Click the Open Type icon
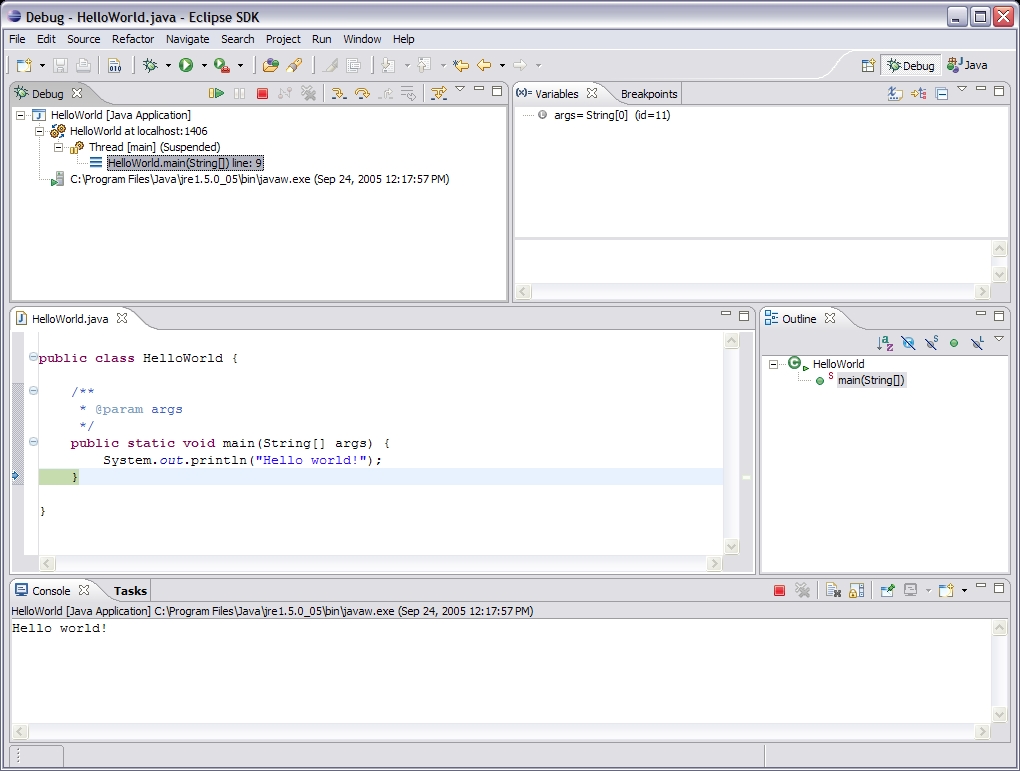1020x771 pixels. click(271, 65)
